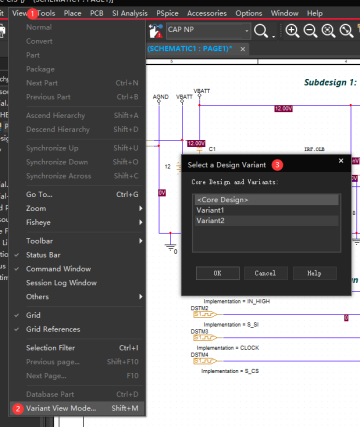This screenshot has height=428, width=360.
Task: Toggle Grid References option
Action: (77, 329)
